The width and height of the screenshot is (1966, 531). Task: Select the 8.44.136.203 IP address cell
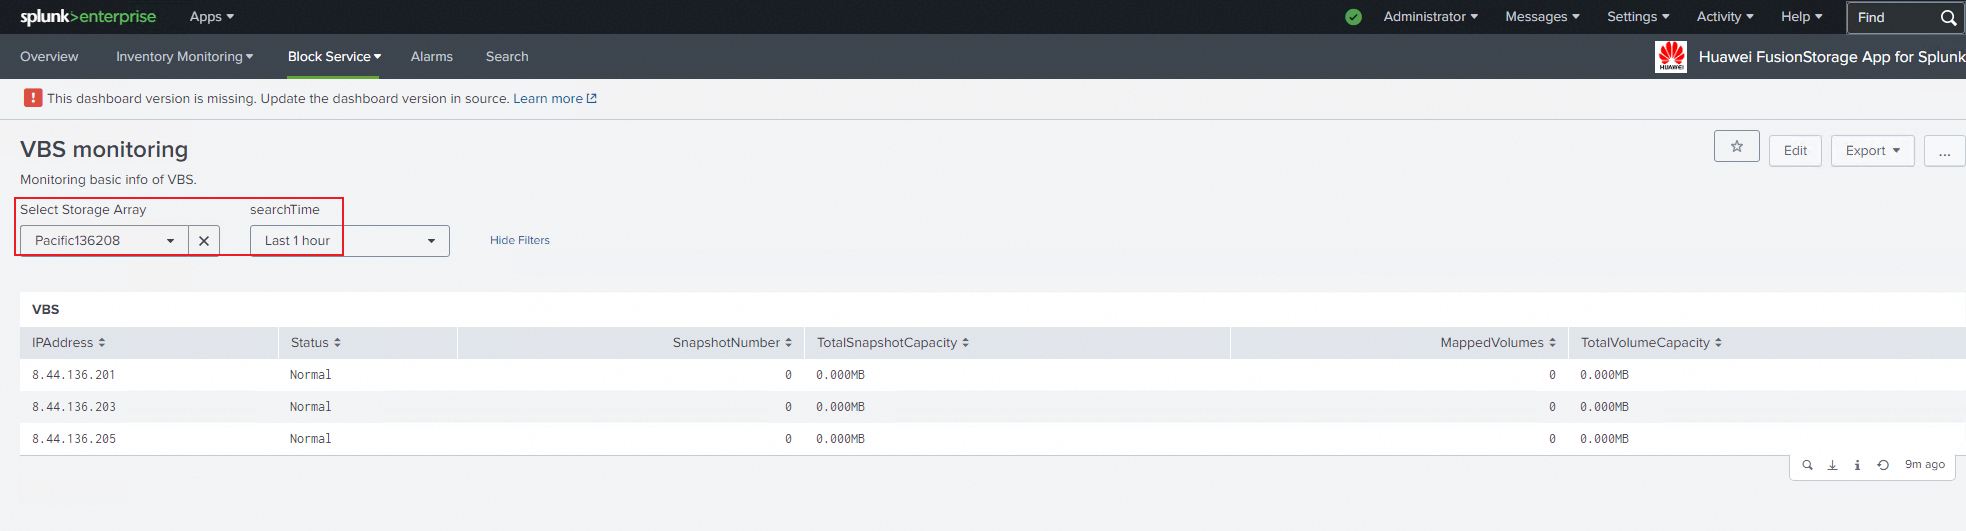coord(74,407)
